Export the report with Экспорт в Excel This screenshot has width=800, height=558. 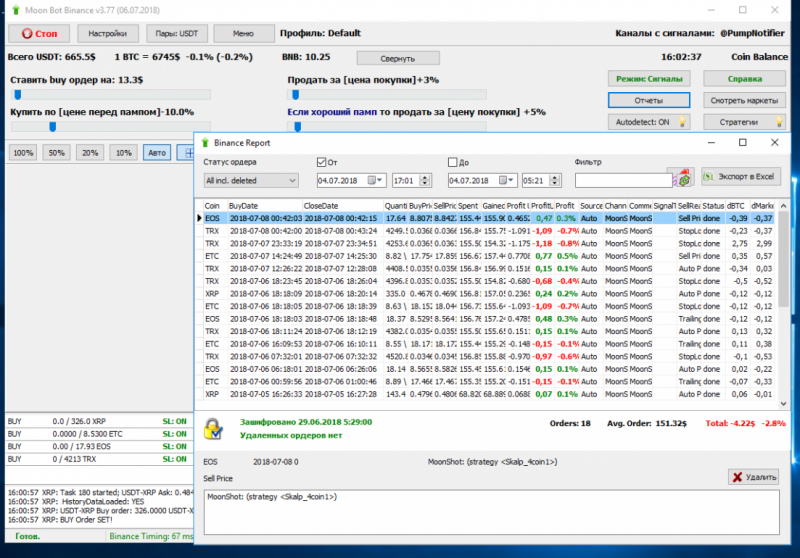(x=740, y=176)
